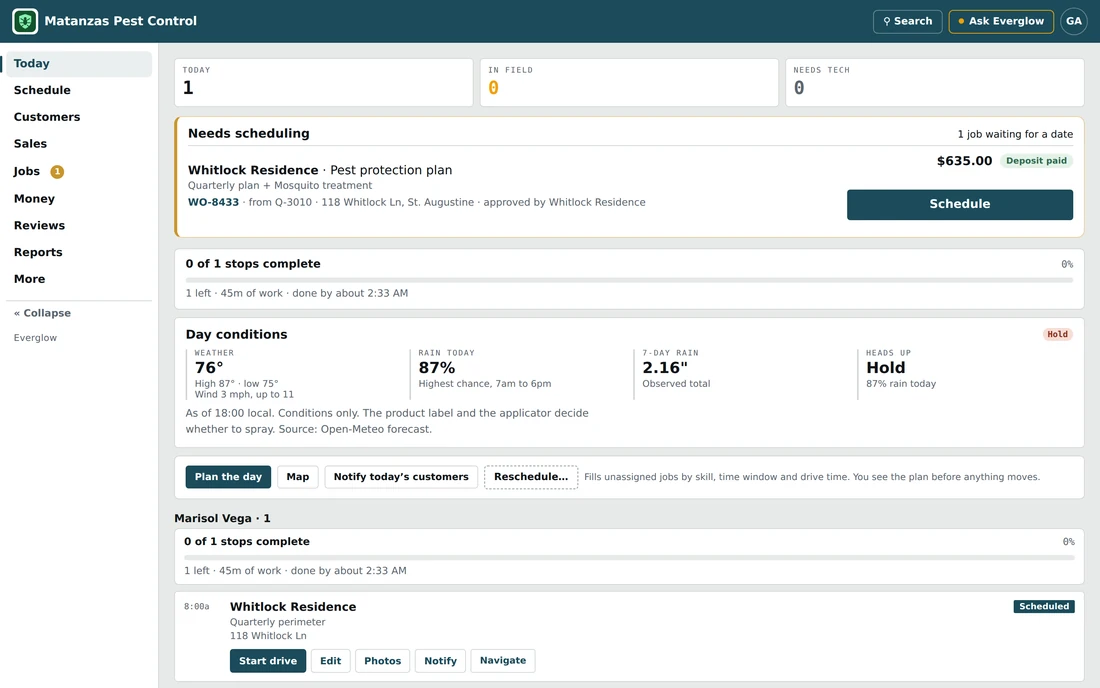Open the Reschedule... options

(x=531, y=477)
